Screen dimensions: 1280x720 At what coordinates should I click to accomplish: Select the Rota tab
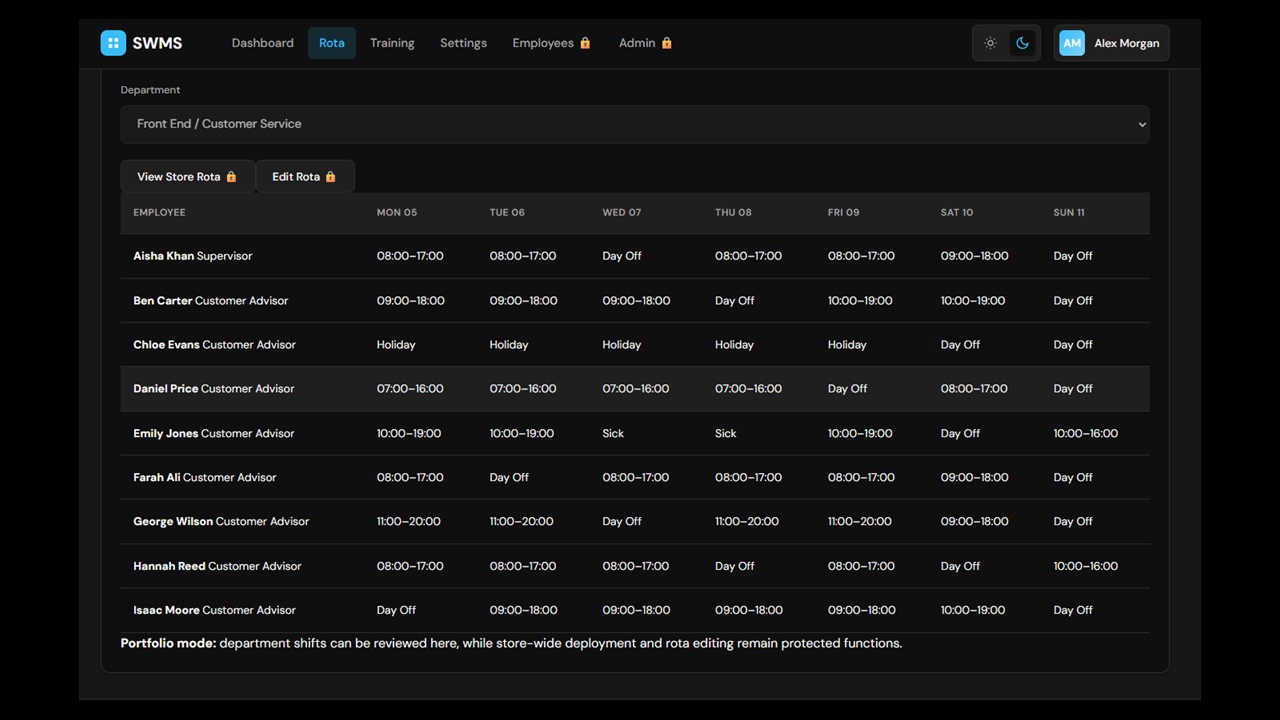point(332,43)
